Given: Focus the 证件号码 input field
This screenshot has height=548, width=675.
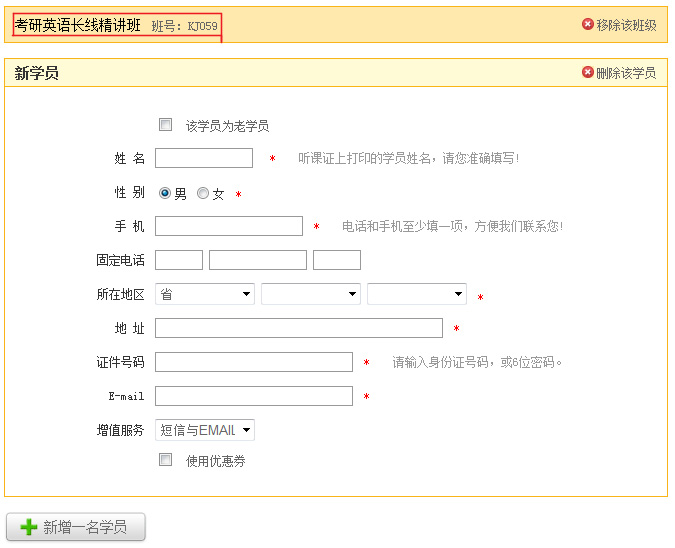Looking at the screenshot, I should tap(254, 362).
